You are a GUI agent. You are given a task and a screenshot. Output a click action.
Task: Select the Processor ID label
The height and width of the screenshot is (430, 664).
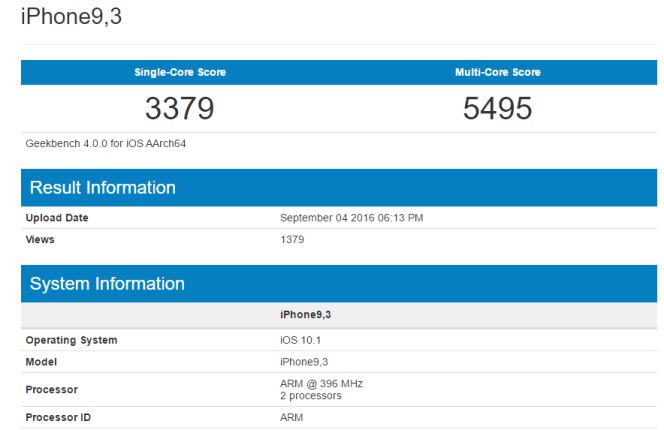pos(58,417)
